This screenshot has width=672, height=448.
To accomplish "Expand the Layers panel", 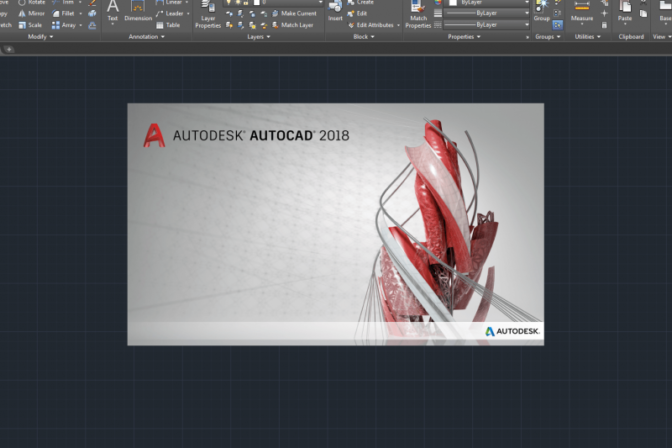I will 259,37.
